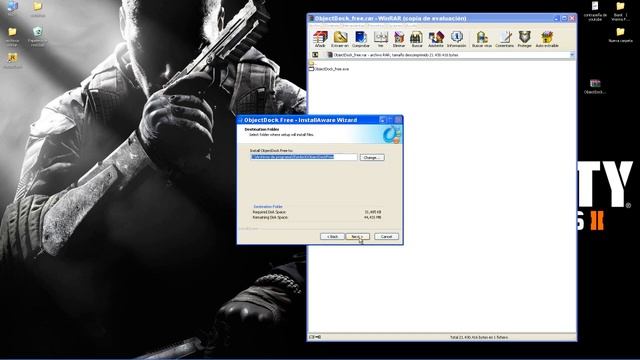Click the Ver toolbar icon in WinRAR
Viewport: 640px width, 360px height.
pyautogui.click(x=380, y=39)
